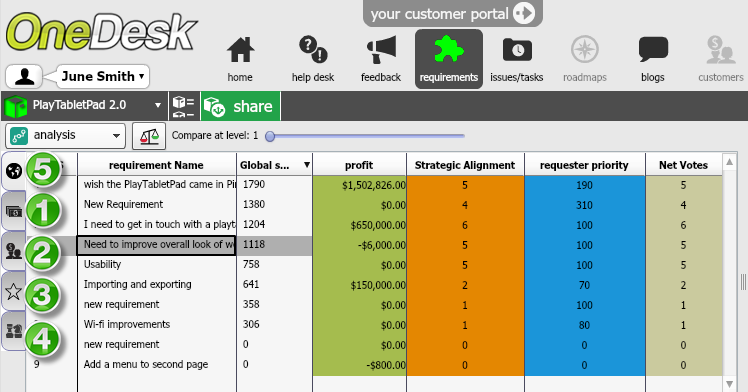Click the user profile avatar icon
The image size is (748, 392).
tap(24, 76)
